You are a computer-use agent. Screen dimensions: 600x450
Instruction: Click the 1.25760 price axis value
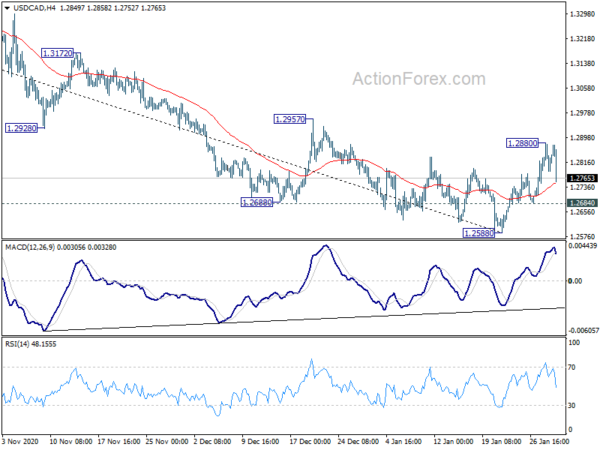coord(582,237)
